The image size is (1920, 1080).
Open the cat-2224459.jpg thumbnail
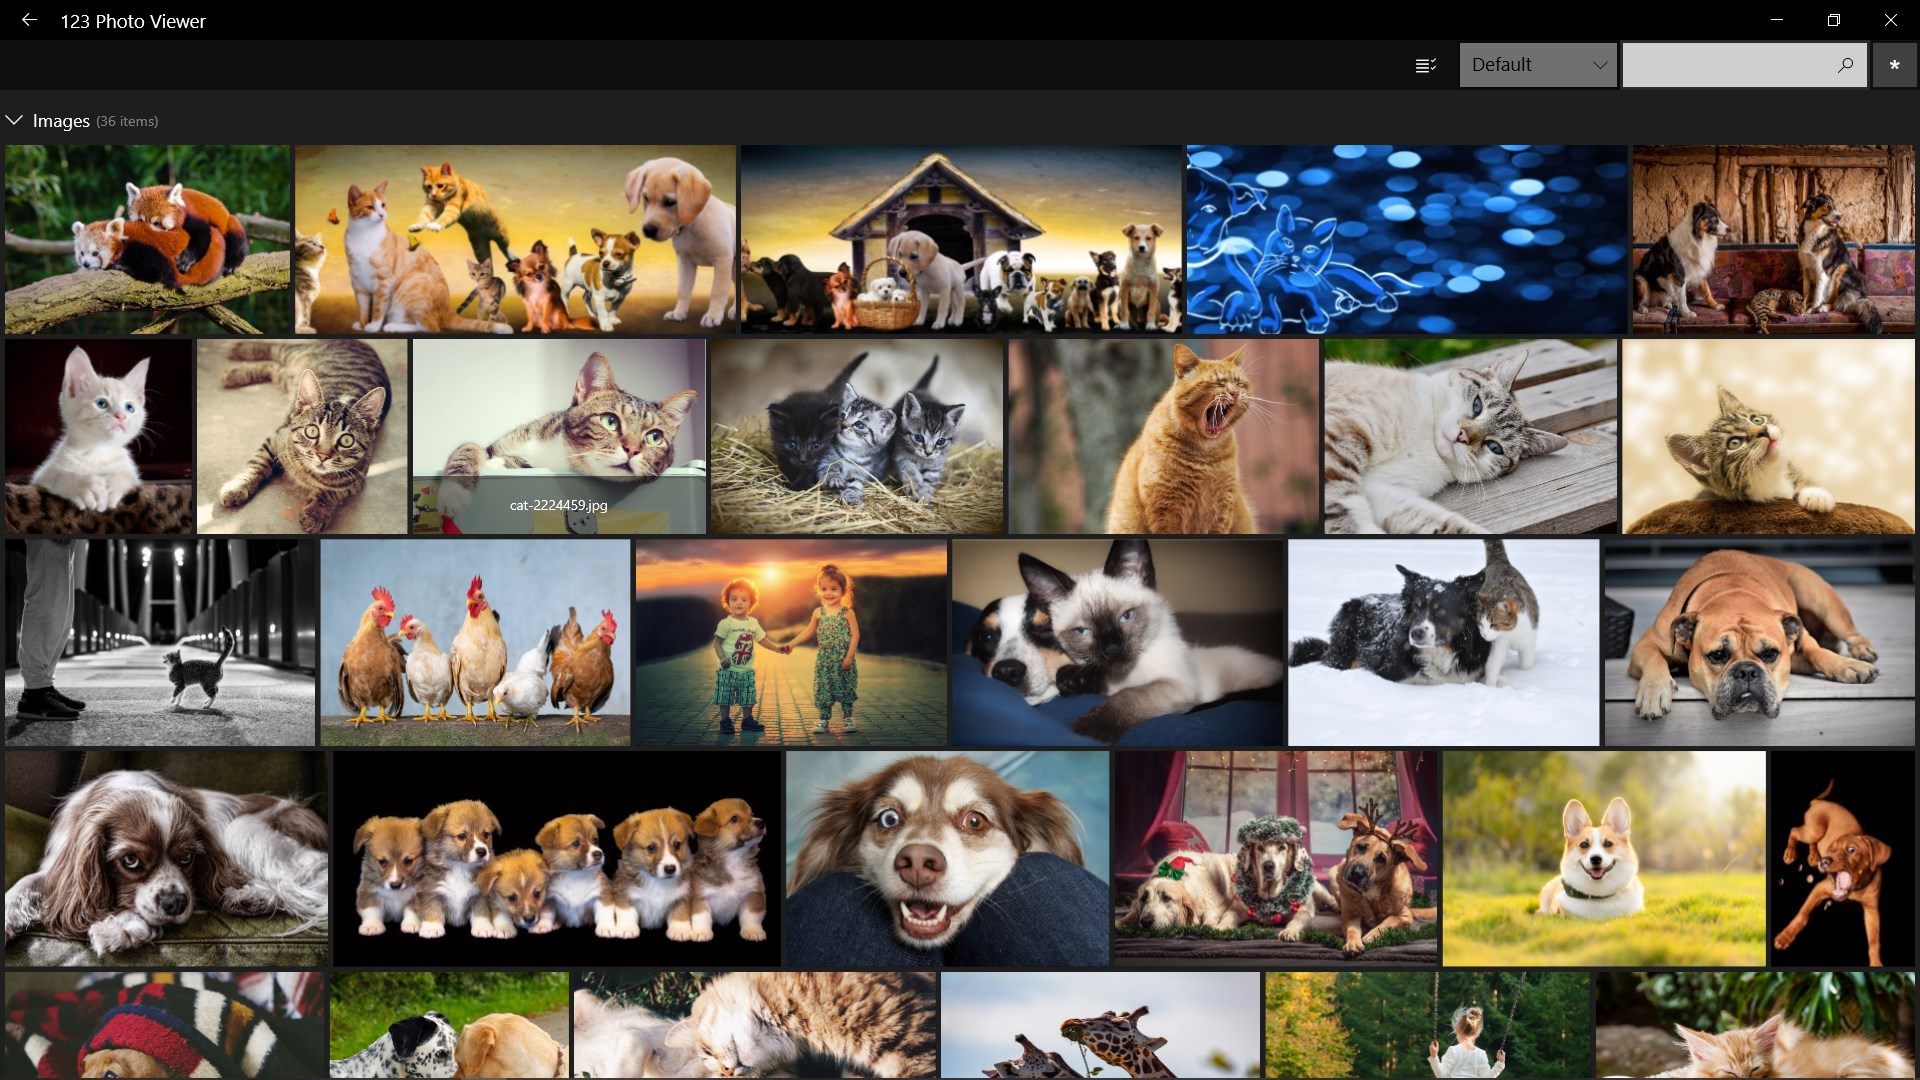point(558,435)
